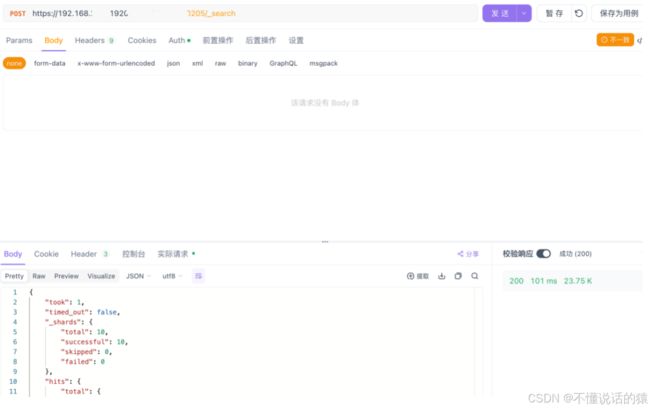
Task: Open the JSON format dropdown
Action: [x=138, y=276]
